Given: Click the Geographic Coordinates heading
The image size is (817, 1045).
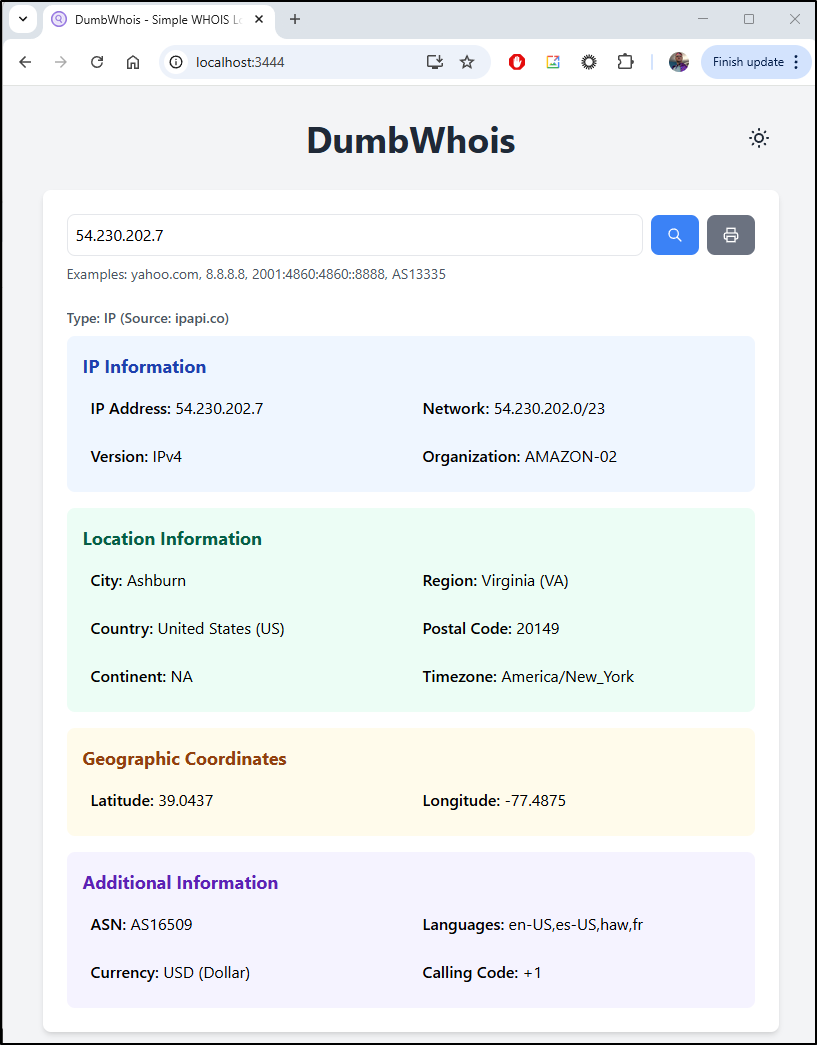Looking at the screenshot, I should 185,758.
